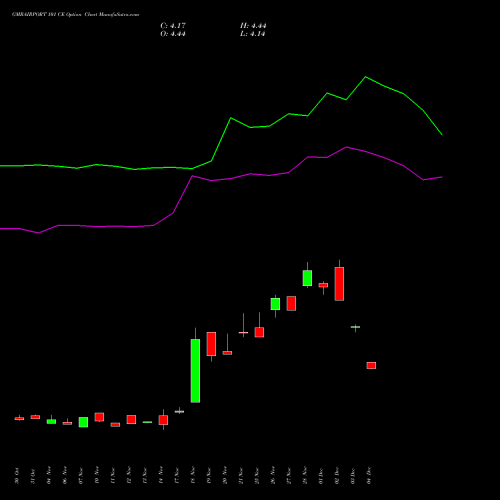Select the high value 'H: 4.44'
This screenshot has height=500, width=500.
[x=253, y=26]
